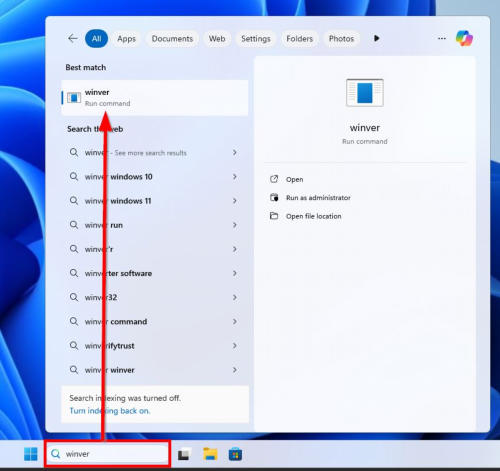Switch to the Folders filter tab
Viewport: 500px width, 471px height.
[x=299, y=39]
